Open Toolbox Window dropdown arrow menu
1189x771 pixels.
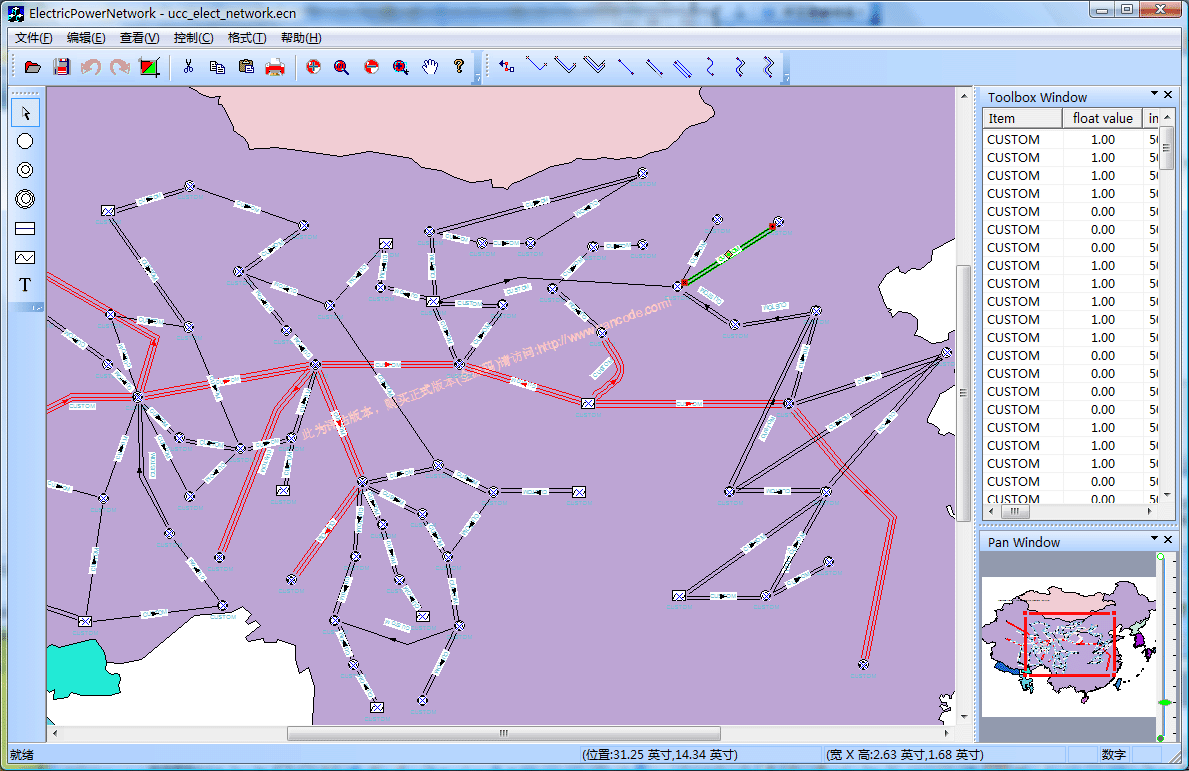point(1154,95)
